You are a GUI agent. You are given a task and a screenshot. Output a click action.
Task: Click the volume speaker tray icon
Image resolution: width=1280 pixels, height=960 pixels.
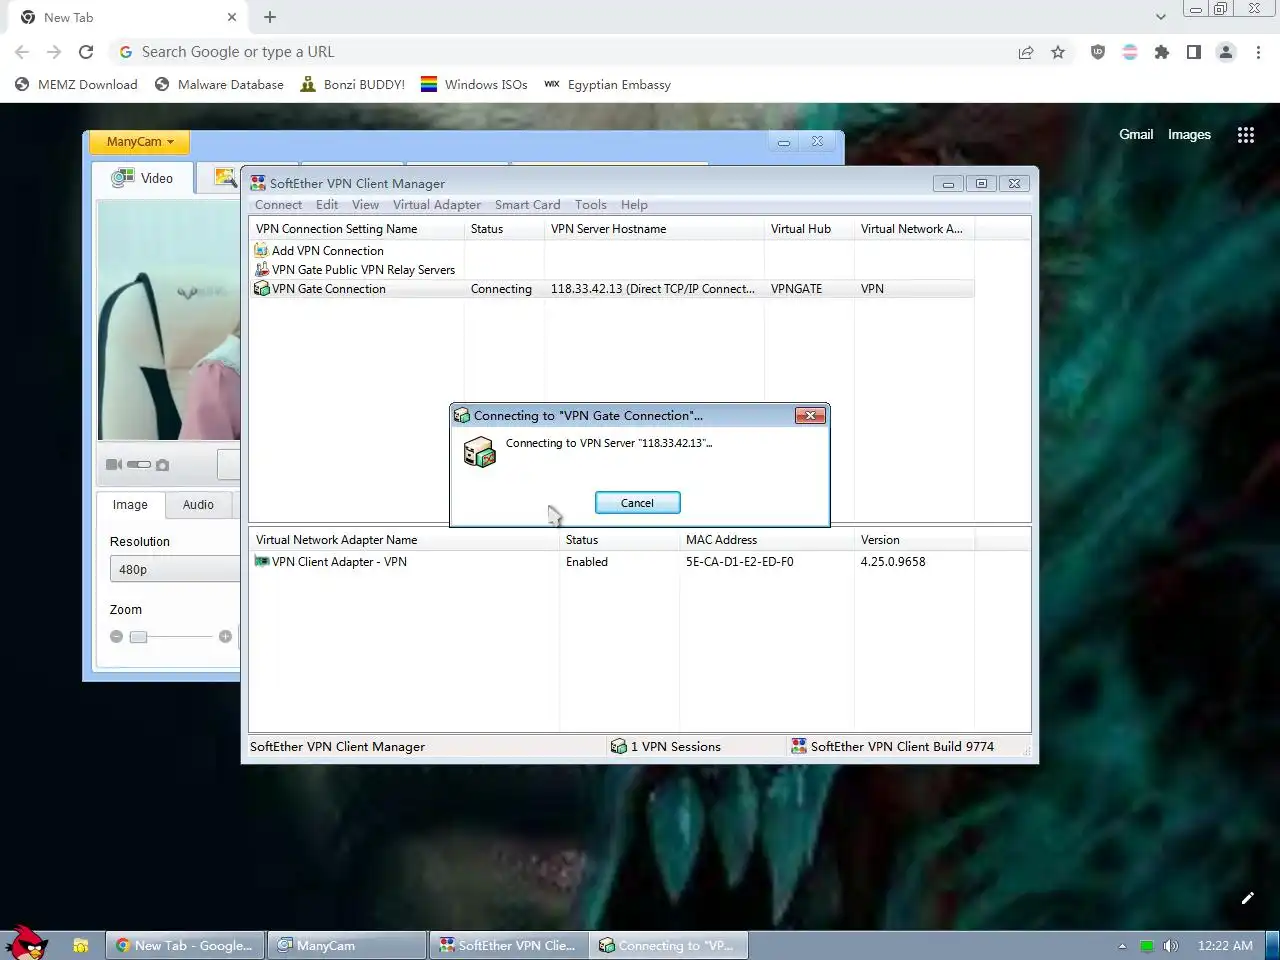coord(1171,946)
